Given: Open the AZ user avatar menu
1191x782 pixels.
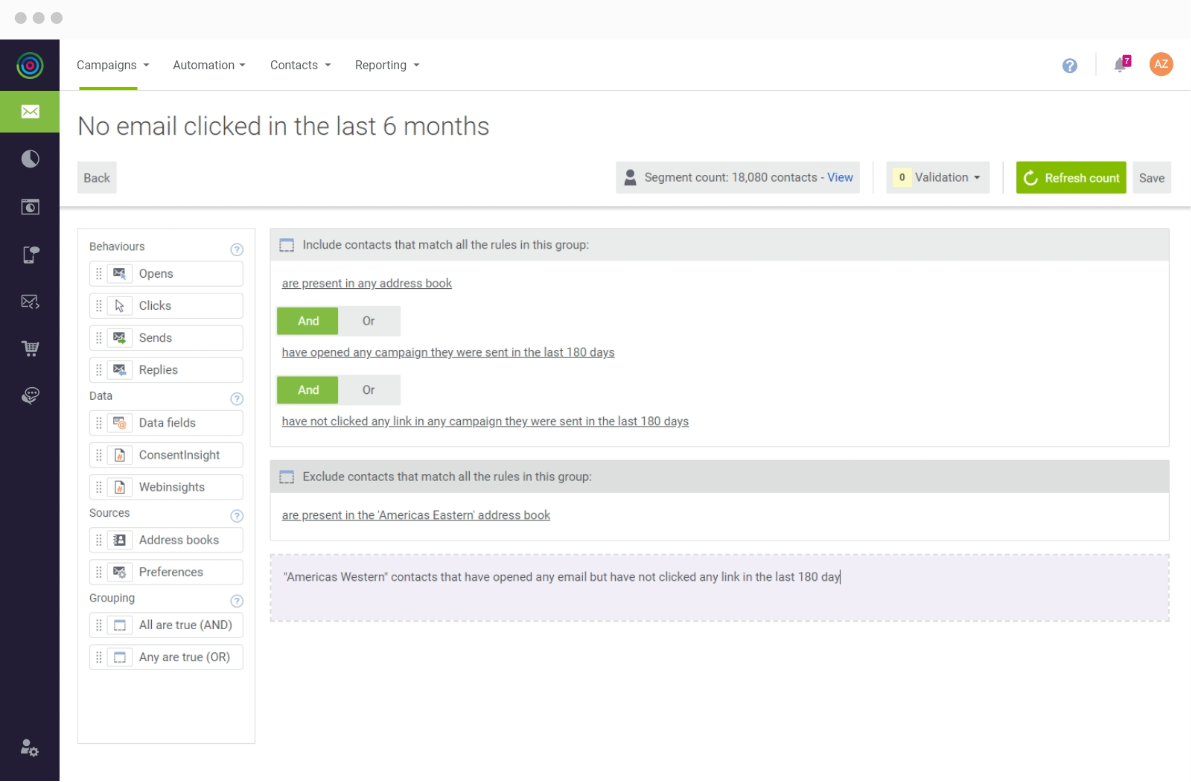Looking at the screenshot, I should click(1161, 64).
